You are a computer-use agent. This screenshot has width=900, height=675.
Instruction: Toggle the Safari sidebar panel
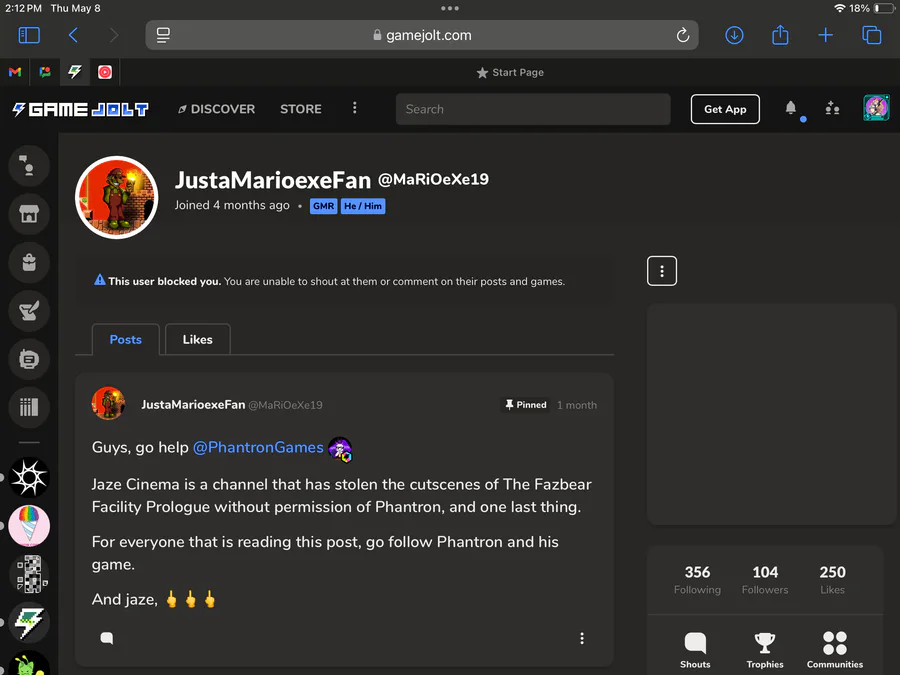click(x=29, y=35)
